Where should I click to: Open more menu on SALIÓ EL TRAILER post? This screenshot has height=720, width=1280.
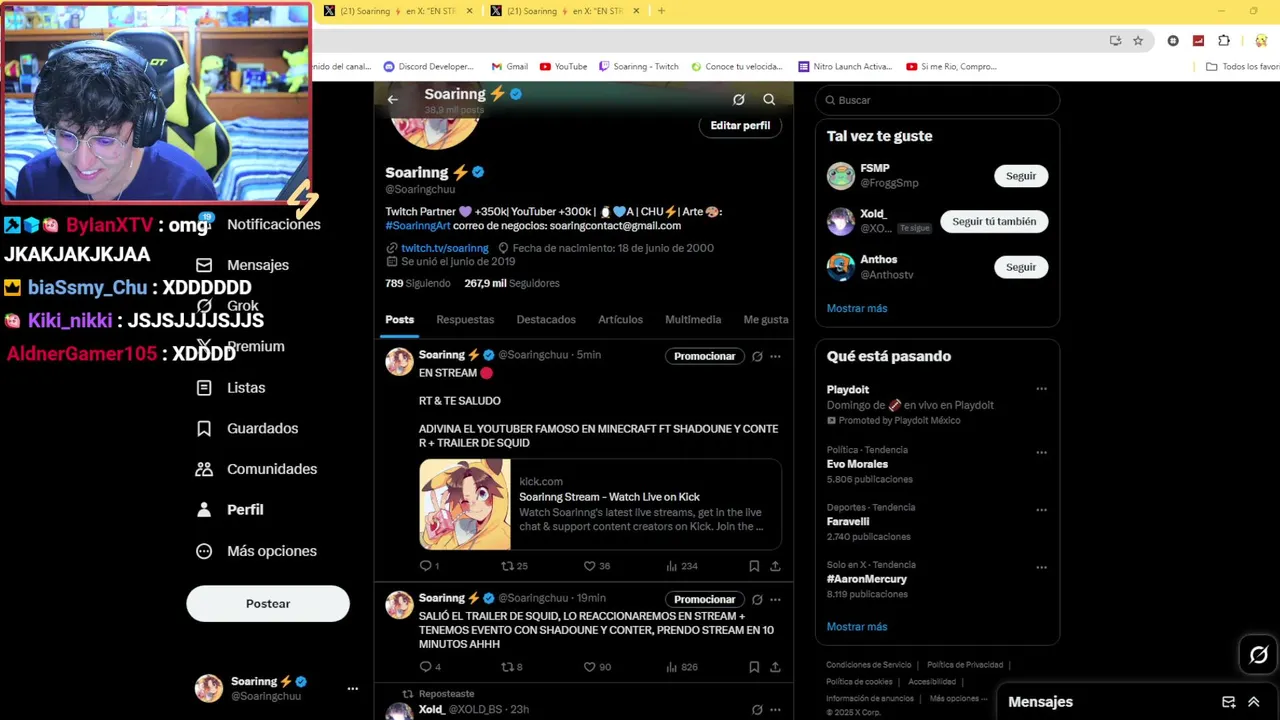pyautogui.click(x=775, y=599)
